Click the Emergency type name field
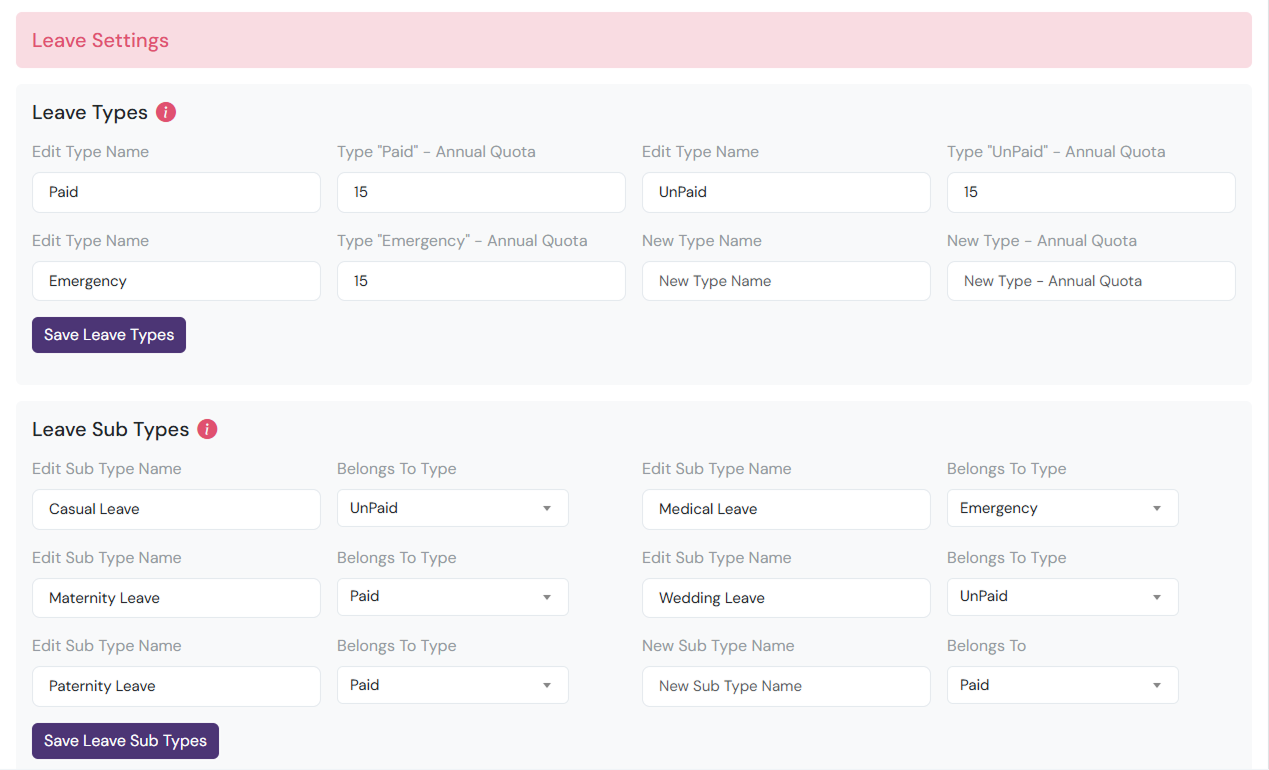 click(x=176, y=281)
